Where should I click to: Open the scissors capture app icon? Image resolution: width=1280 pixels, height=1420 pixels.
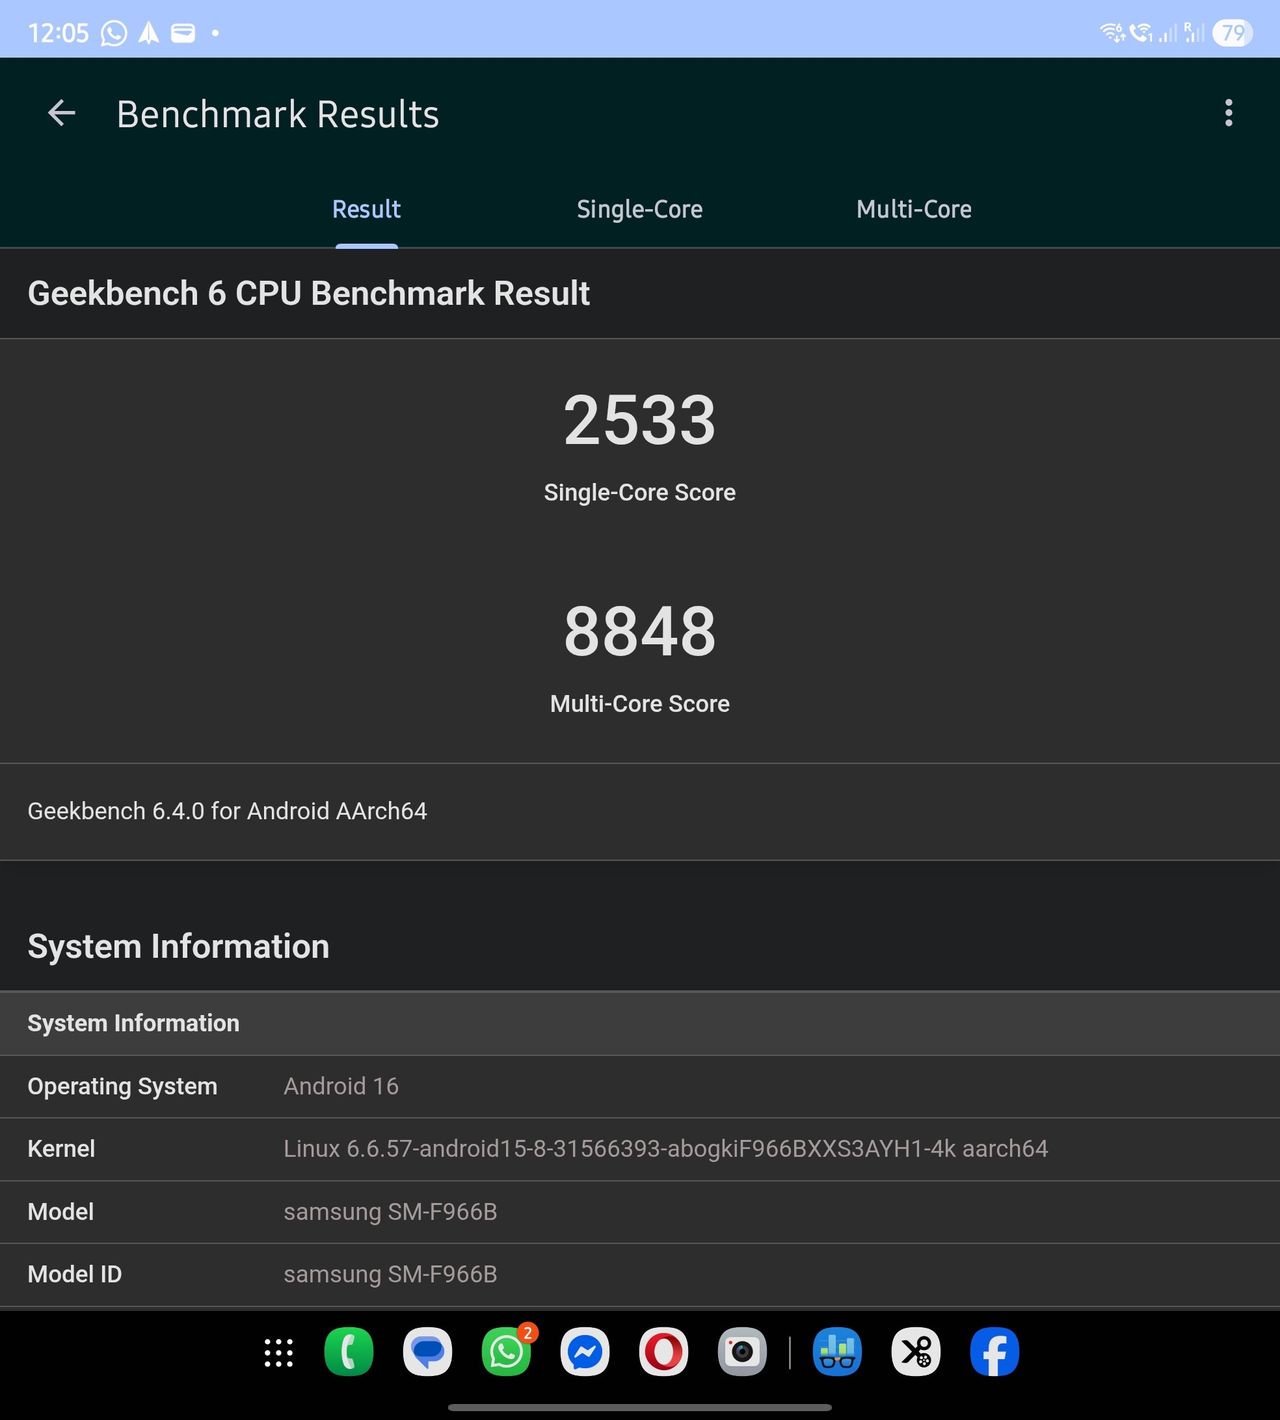click(x=916, y=1352)
